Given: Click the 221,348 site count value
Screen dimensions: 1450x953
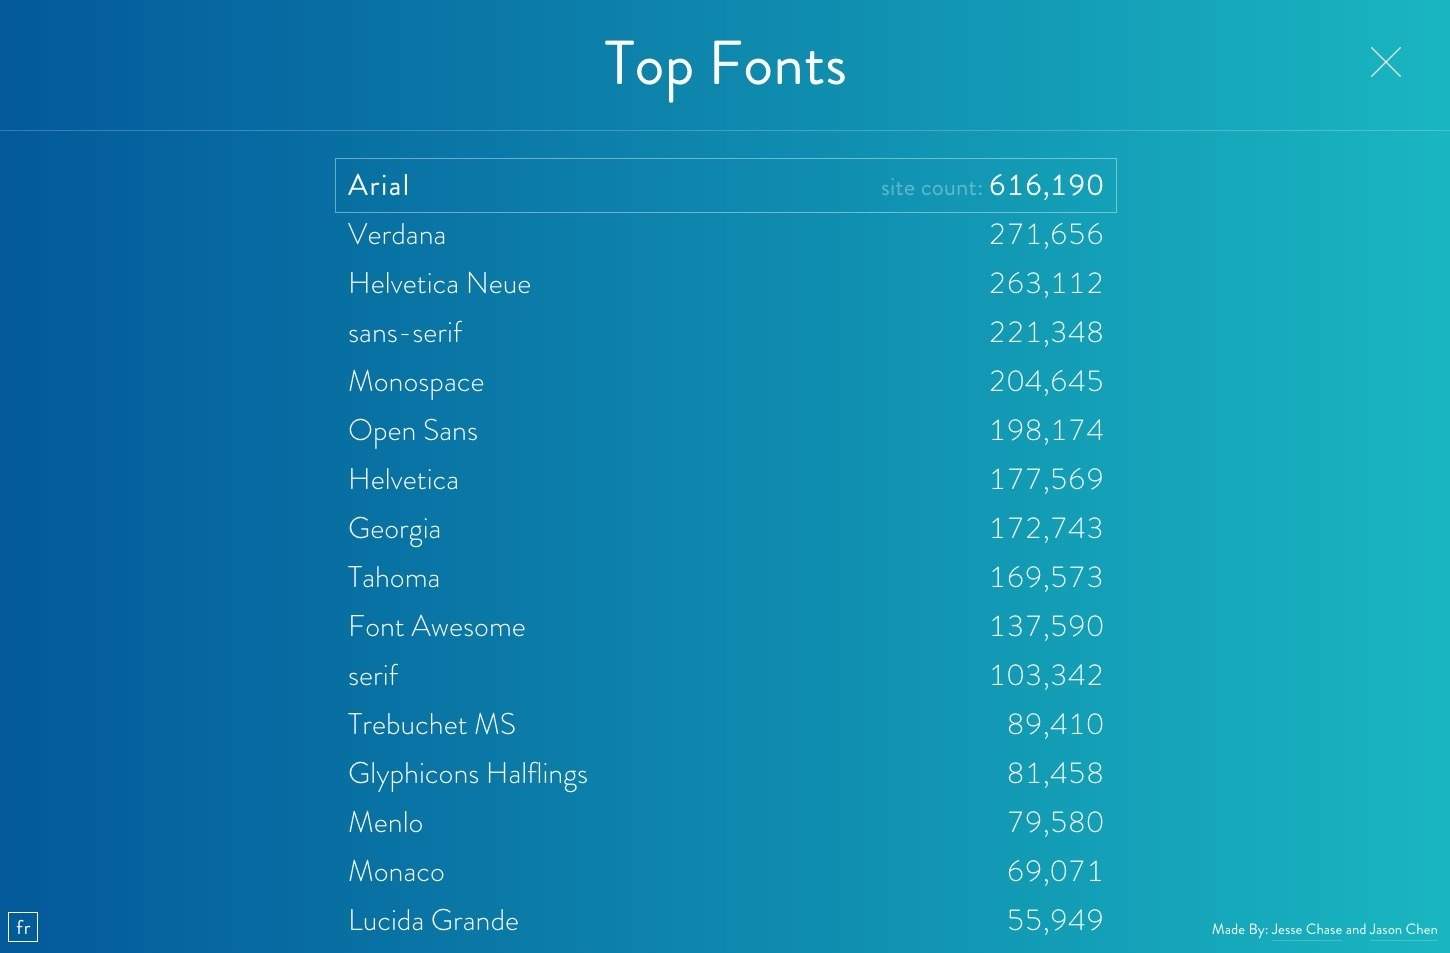Looking at the screenshot, I should pos(1046,332).
